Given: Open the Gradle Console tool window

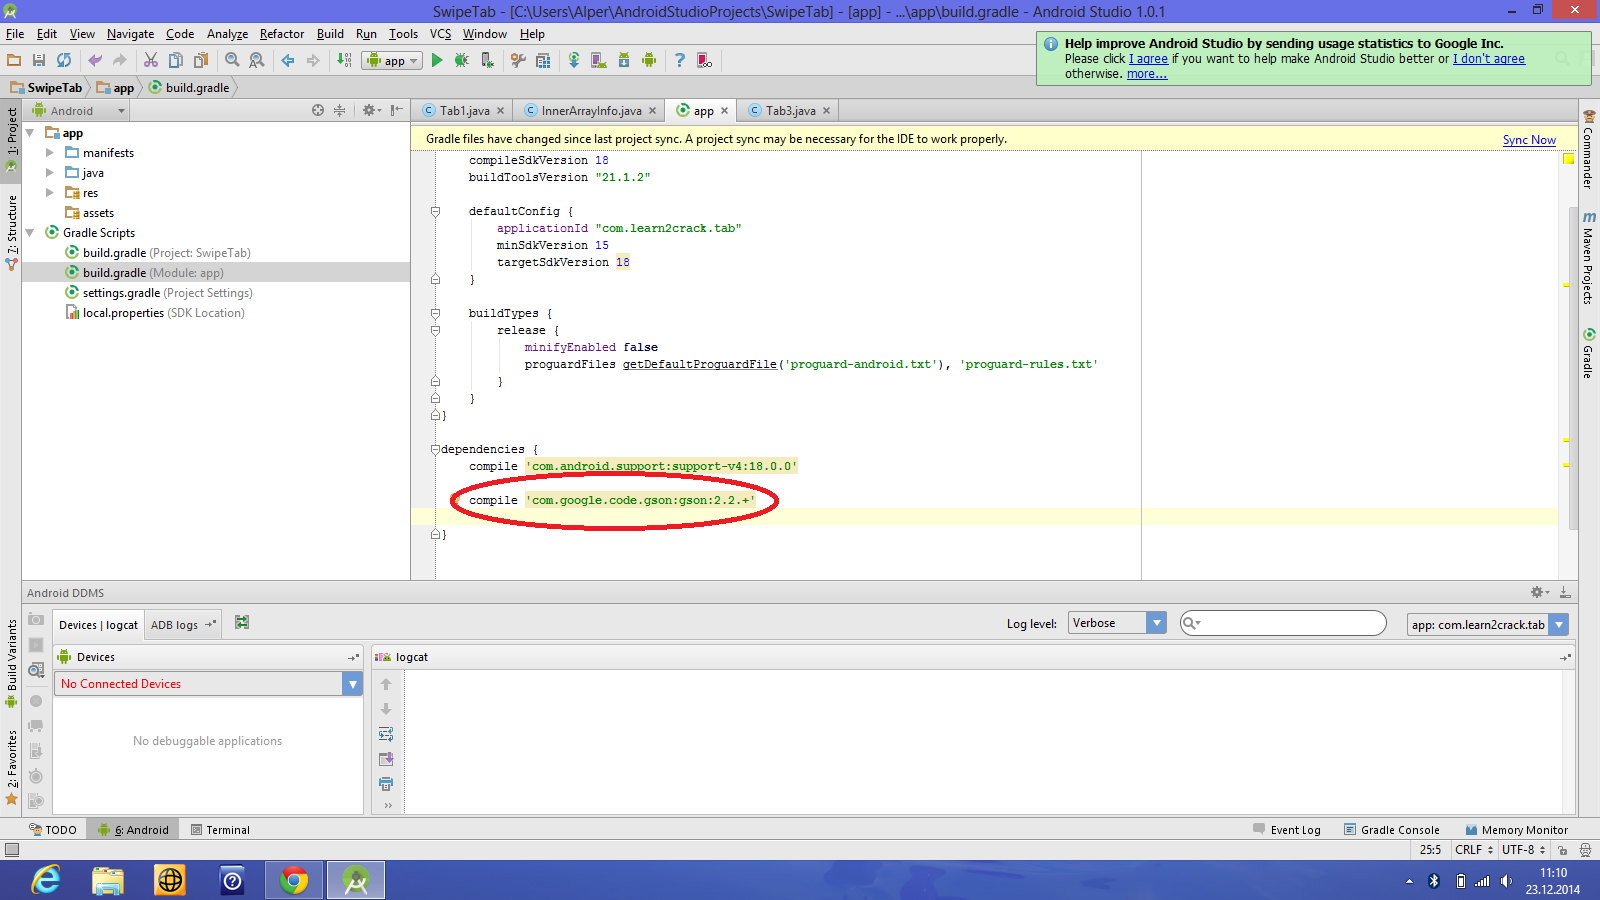Looking at the screenshot, I should (x=1392, y=830).
